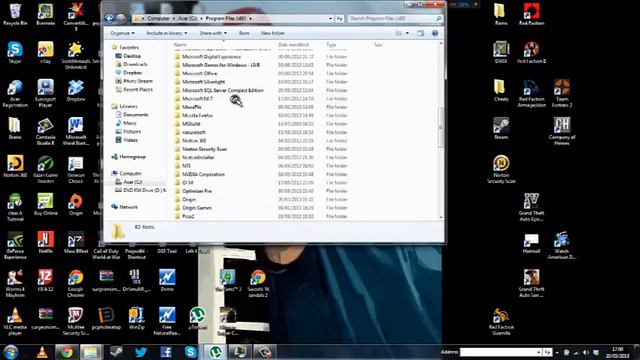Toggle the Explorer preview pane icon

pyautogui.click(x=420, y=33)
